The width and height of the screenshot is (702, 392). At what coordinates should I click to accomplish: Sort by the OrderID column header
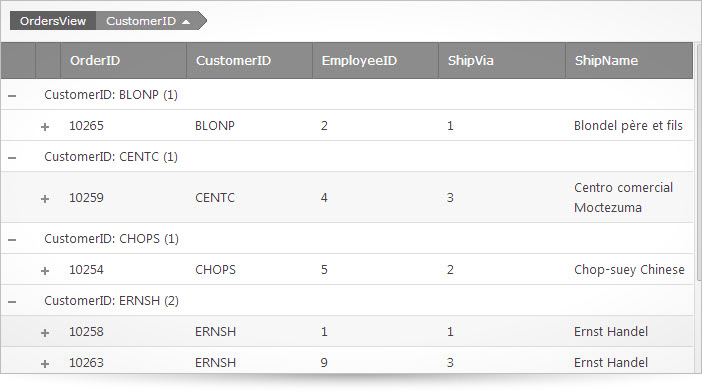tap(123, 60)
